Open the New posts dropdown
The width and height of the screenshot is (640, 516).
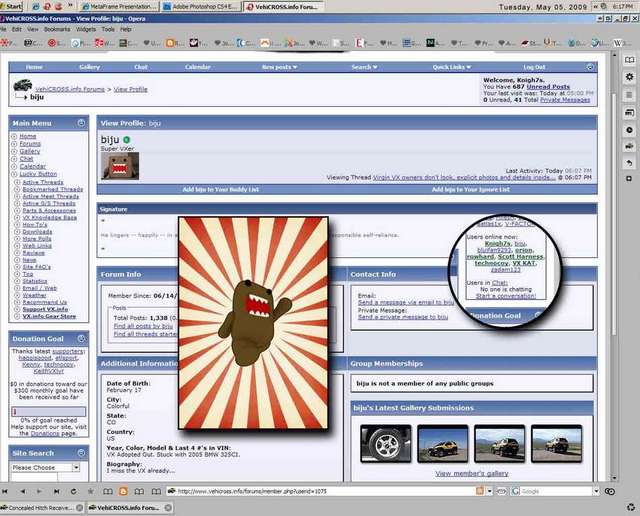[x=280, y=67]
